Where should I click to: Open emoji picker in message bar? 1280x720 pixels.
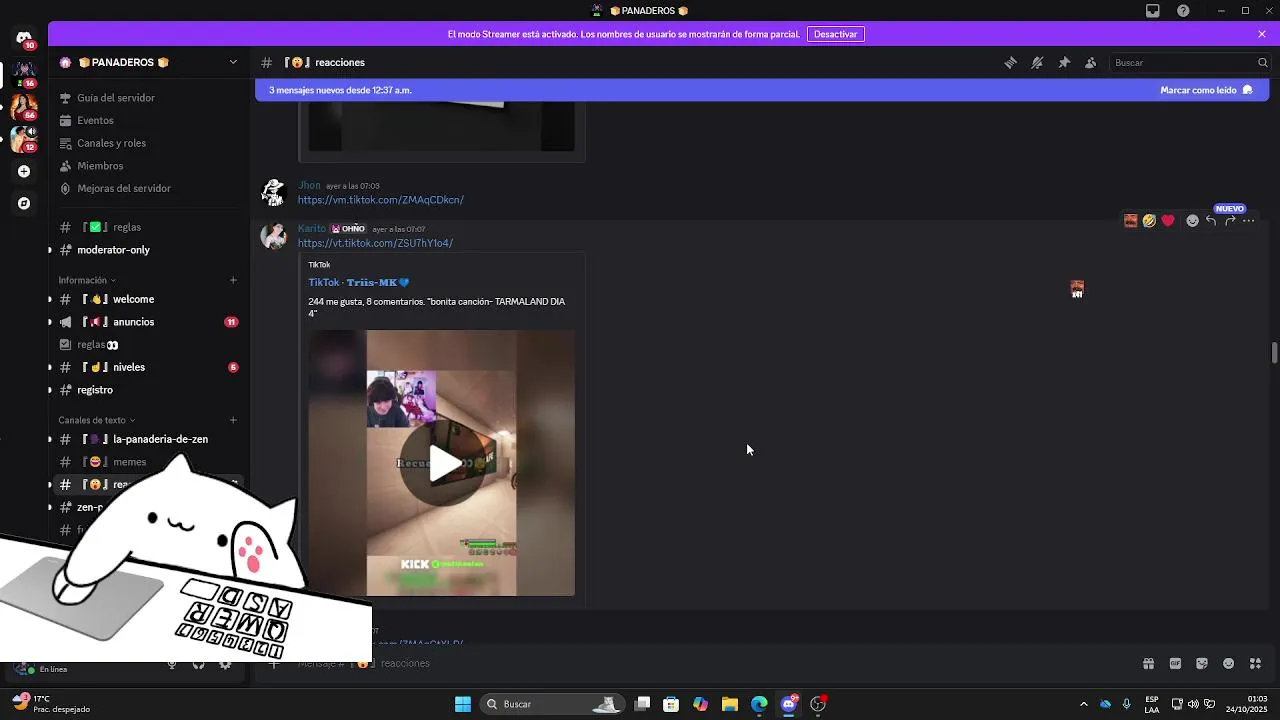(1229, 663)
